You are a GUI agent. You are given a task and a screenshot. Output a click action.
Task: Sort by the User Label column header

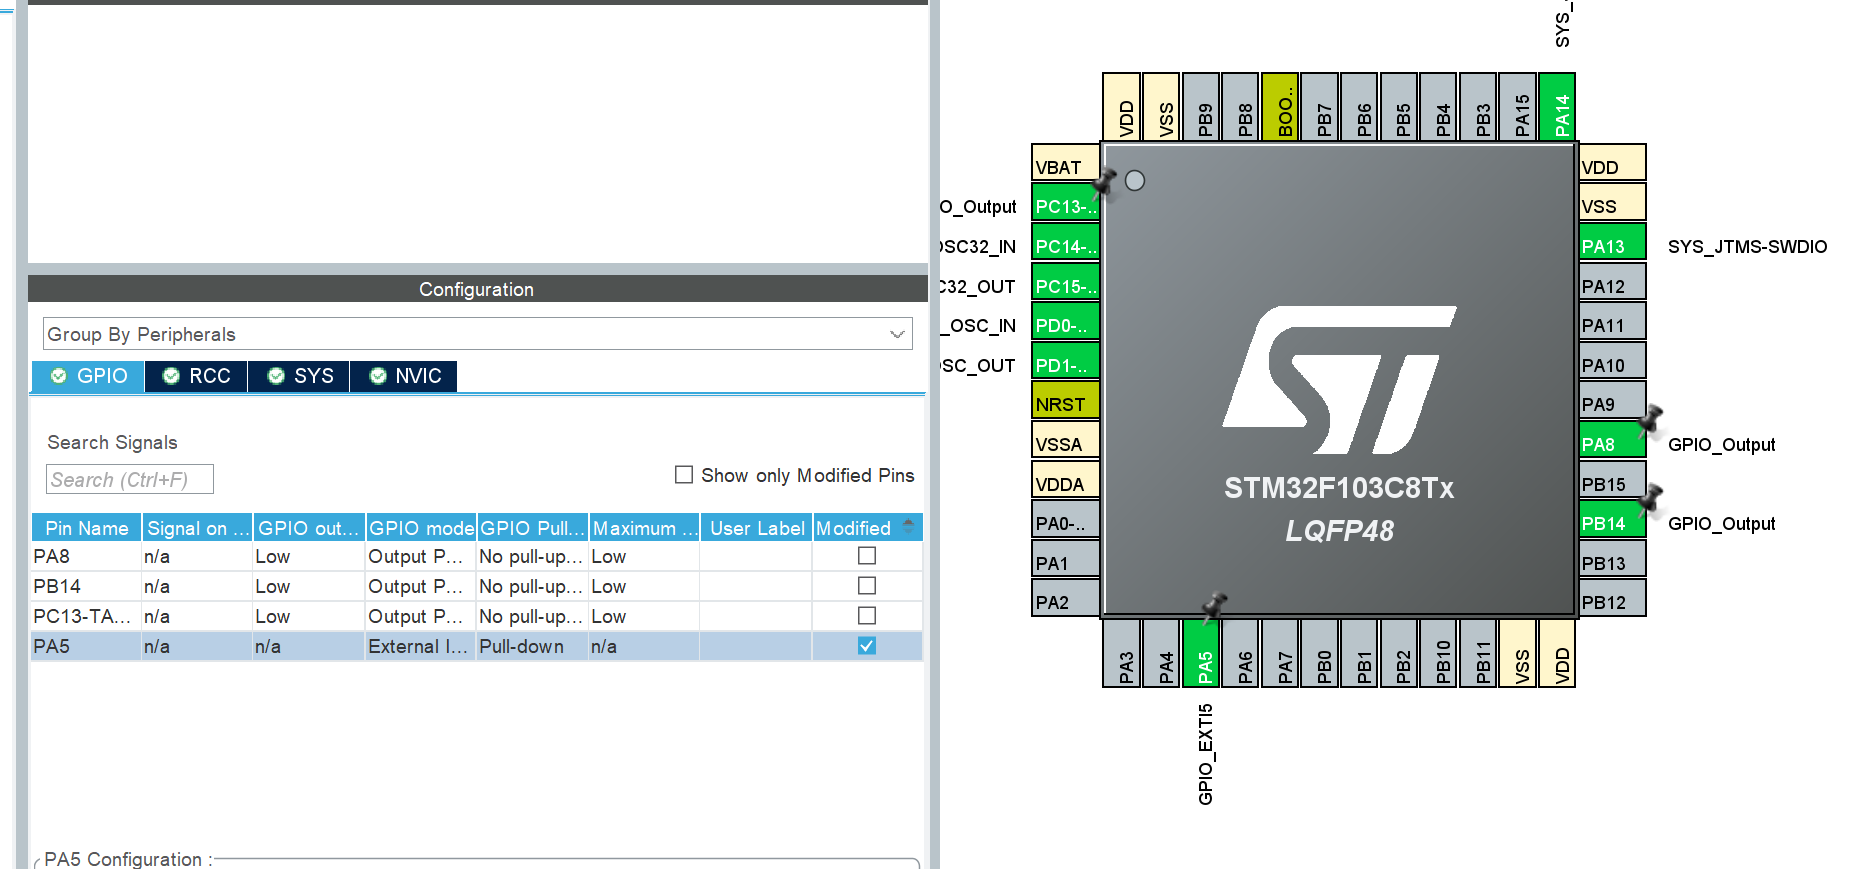tap(756, 528)
